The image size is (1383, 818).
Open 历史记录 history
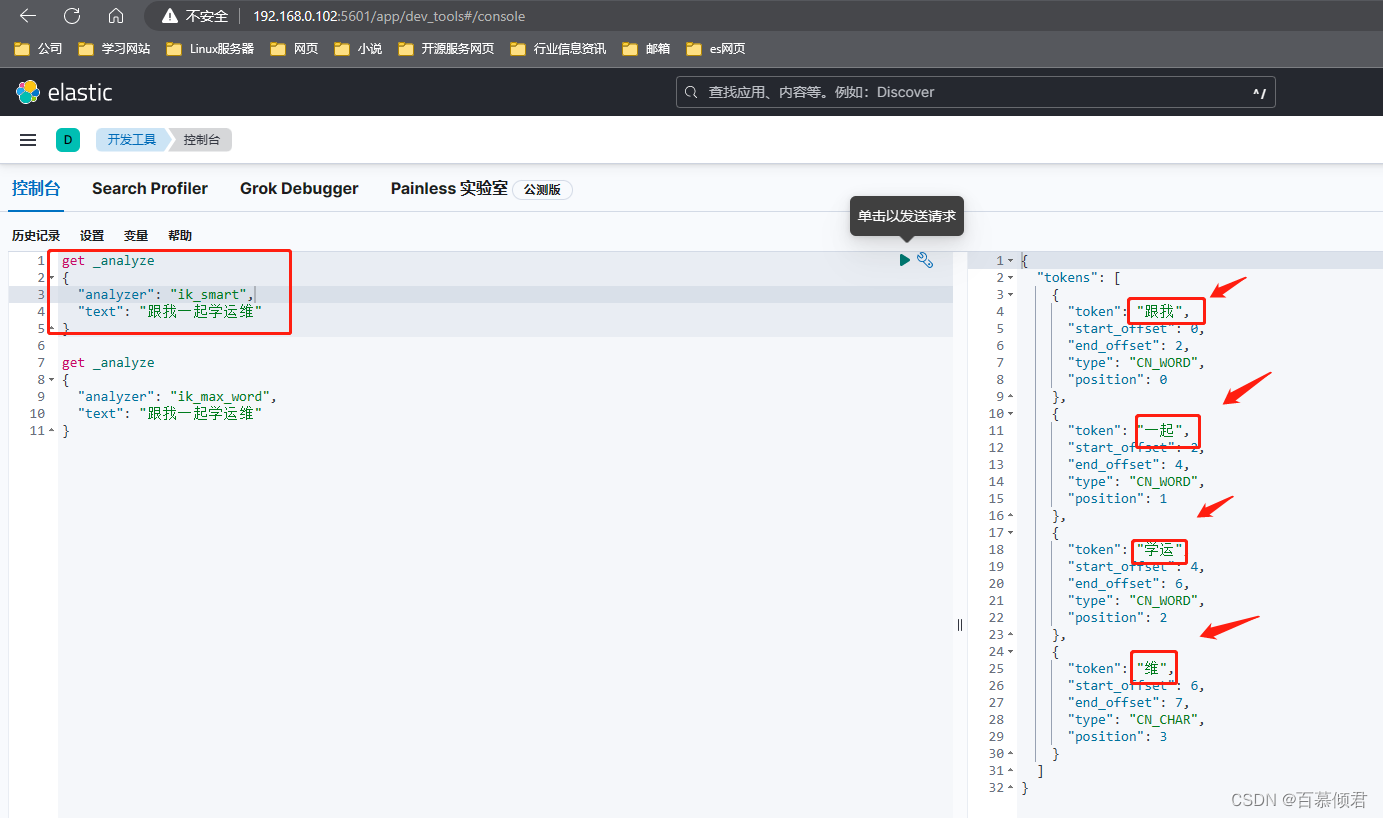pyautogui.click(x=36, y=236)
